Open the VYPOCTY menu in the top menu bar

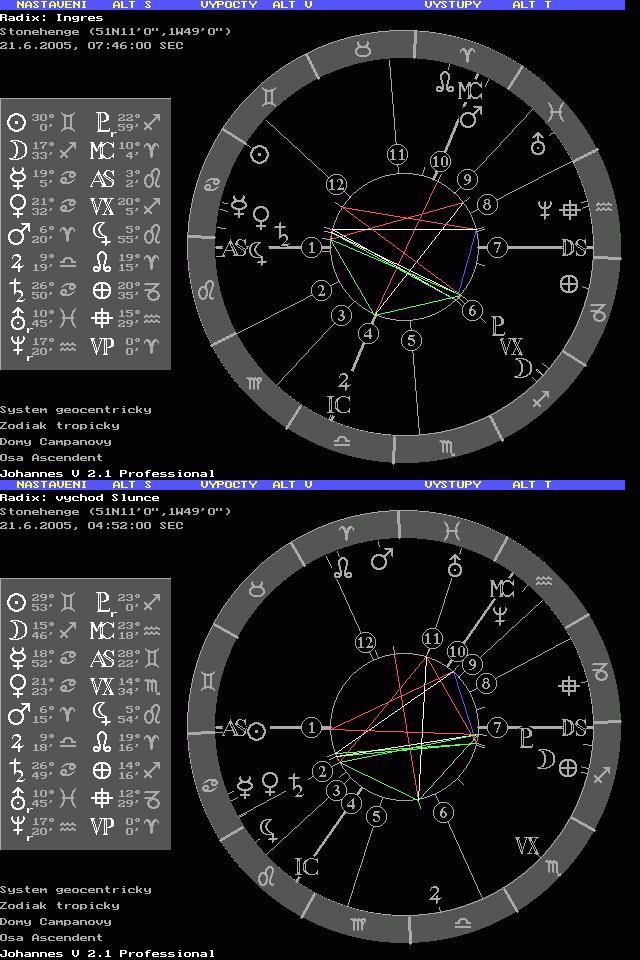[229, 5]
